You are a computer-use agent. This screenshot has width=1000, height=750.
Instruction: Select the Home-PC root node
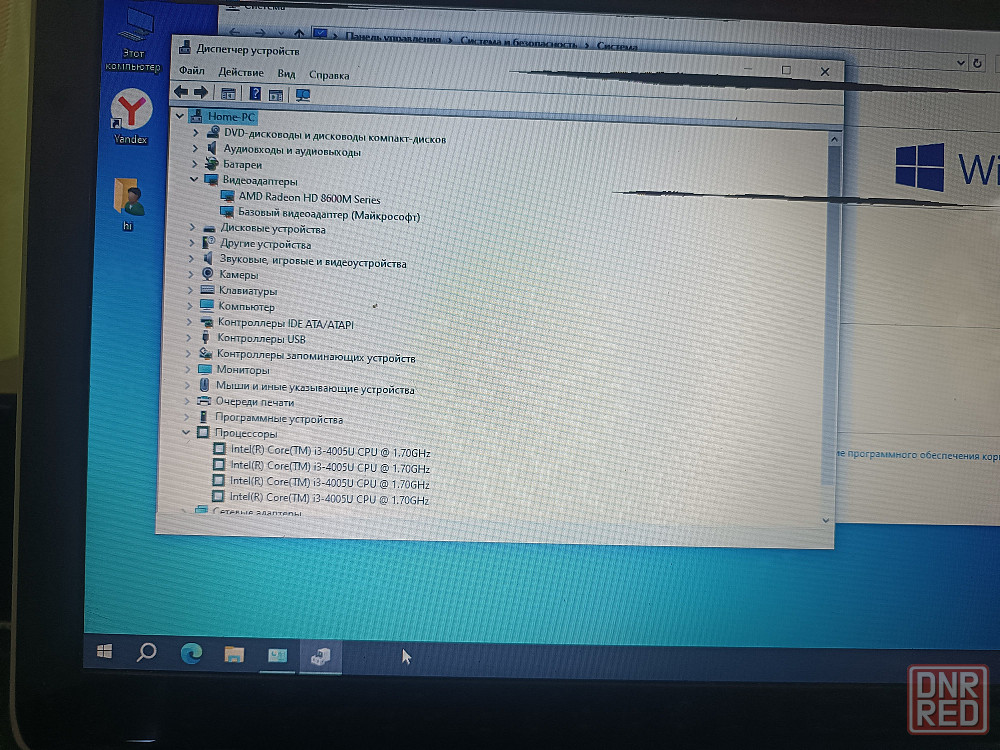[232, 117]
